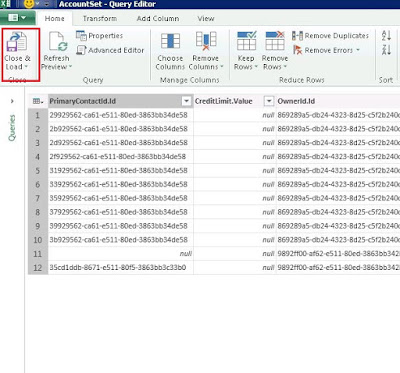Expand the Keep Rows dropdown arrow
The image size is (400, 373).
tap(256, 67)
